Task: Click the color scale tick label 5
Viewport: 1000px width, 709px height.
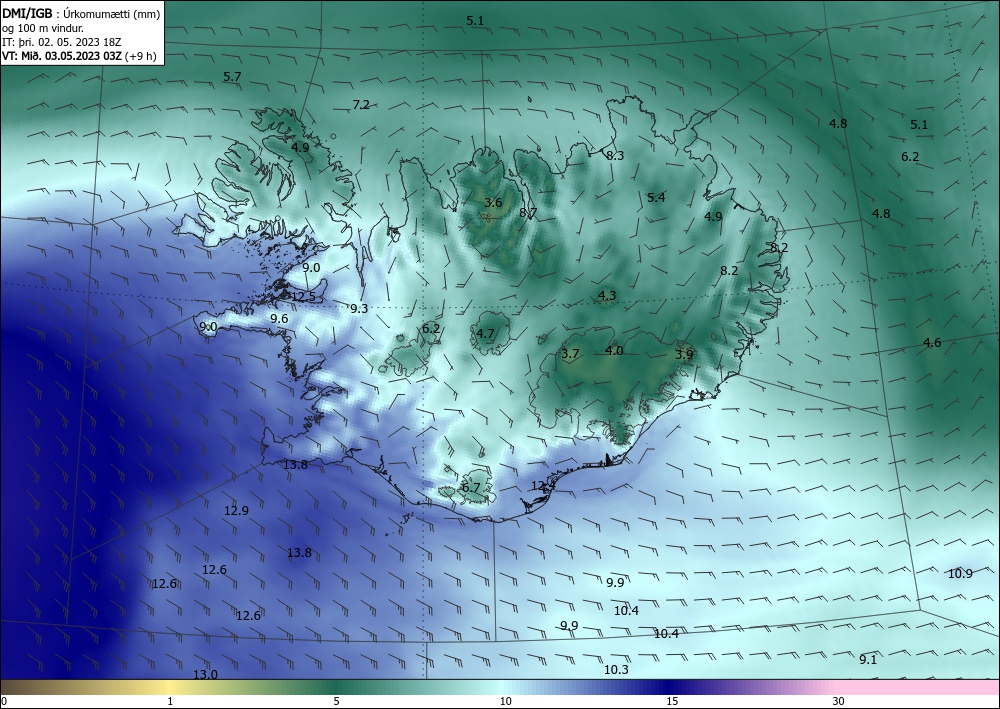Action: click(x=336, y=702)
